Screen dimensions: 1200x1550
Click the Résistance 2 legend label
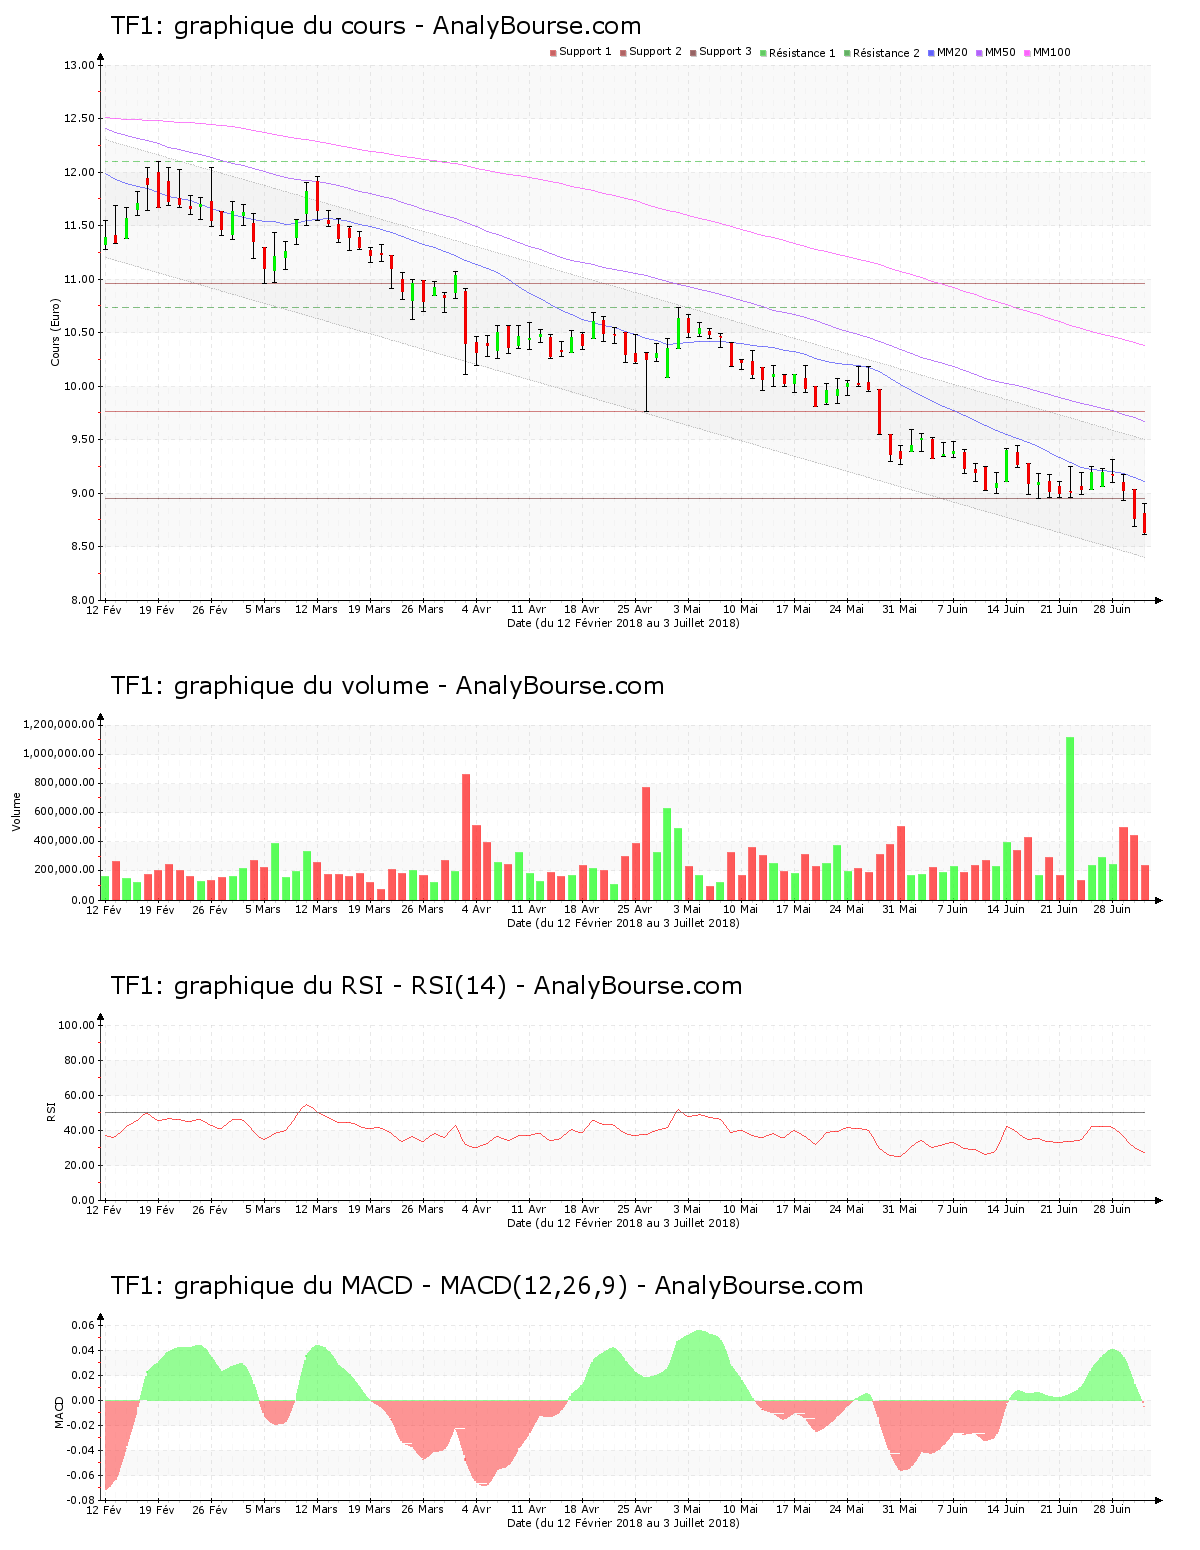point(886,53)
